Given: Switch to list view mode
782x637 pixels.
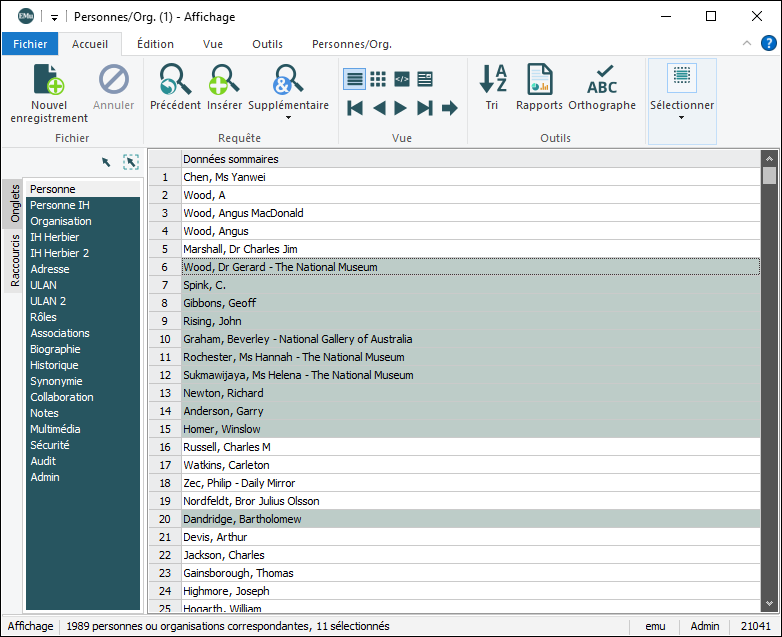Looking at the screenshot, I should coord(354,79).
